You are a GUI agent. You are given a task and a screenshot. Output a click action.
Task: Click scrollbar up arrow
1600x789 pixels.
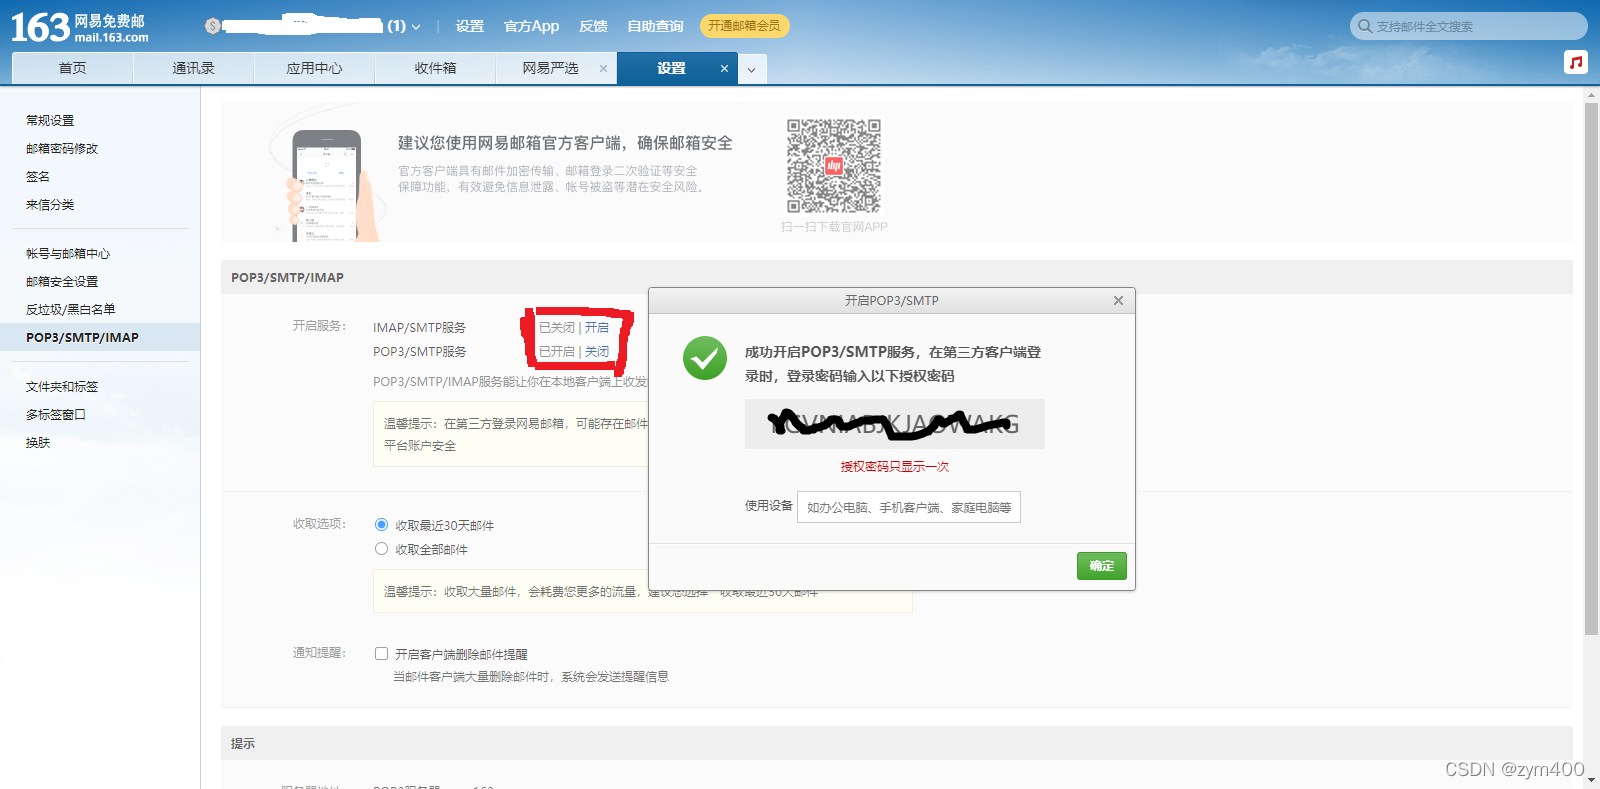(x=1591, y=95)
